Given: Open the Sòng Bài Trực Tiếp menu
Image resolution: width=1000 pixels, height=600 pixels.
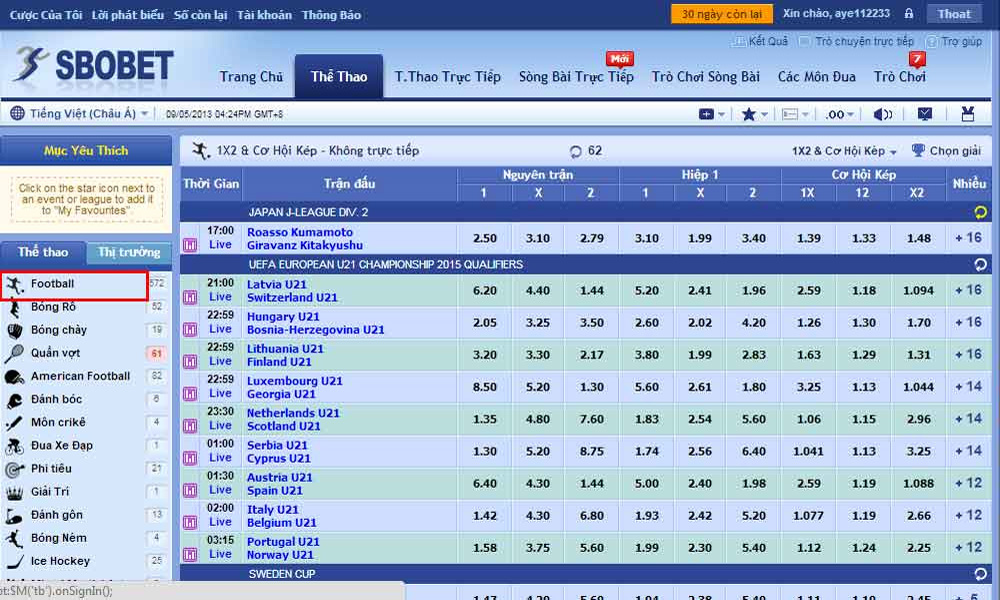Looking at the screenshot, I should 576,77.
